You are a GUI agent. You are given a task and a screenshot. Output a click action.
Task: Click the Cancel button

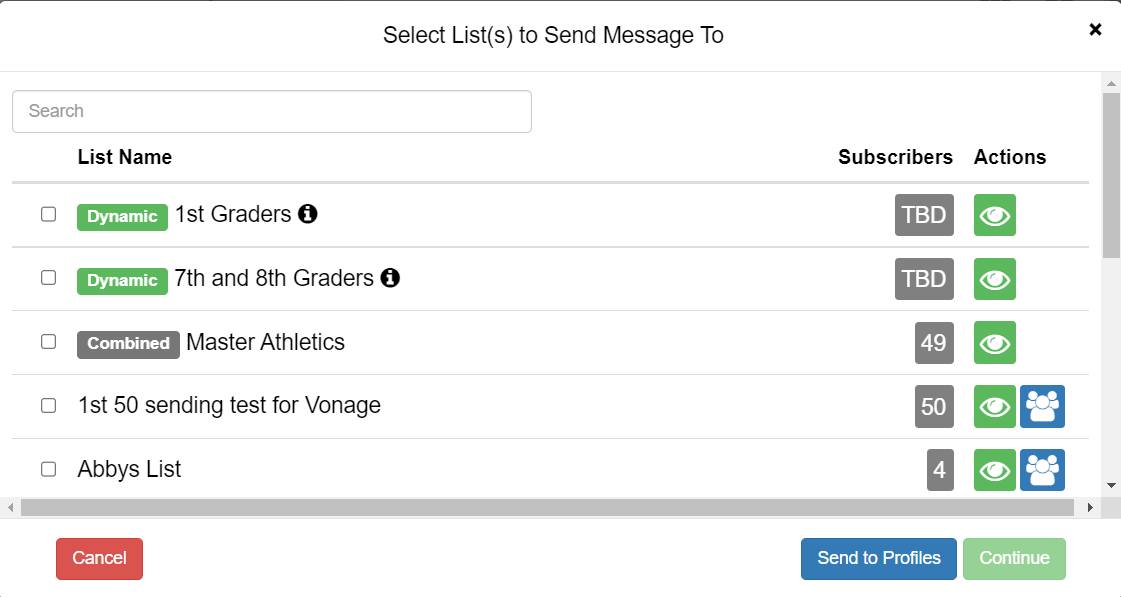tap(99, 558)
